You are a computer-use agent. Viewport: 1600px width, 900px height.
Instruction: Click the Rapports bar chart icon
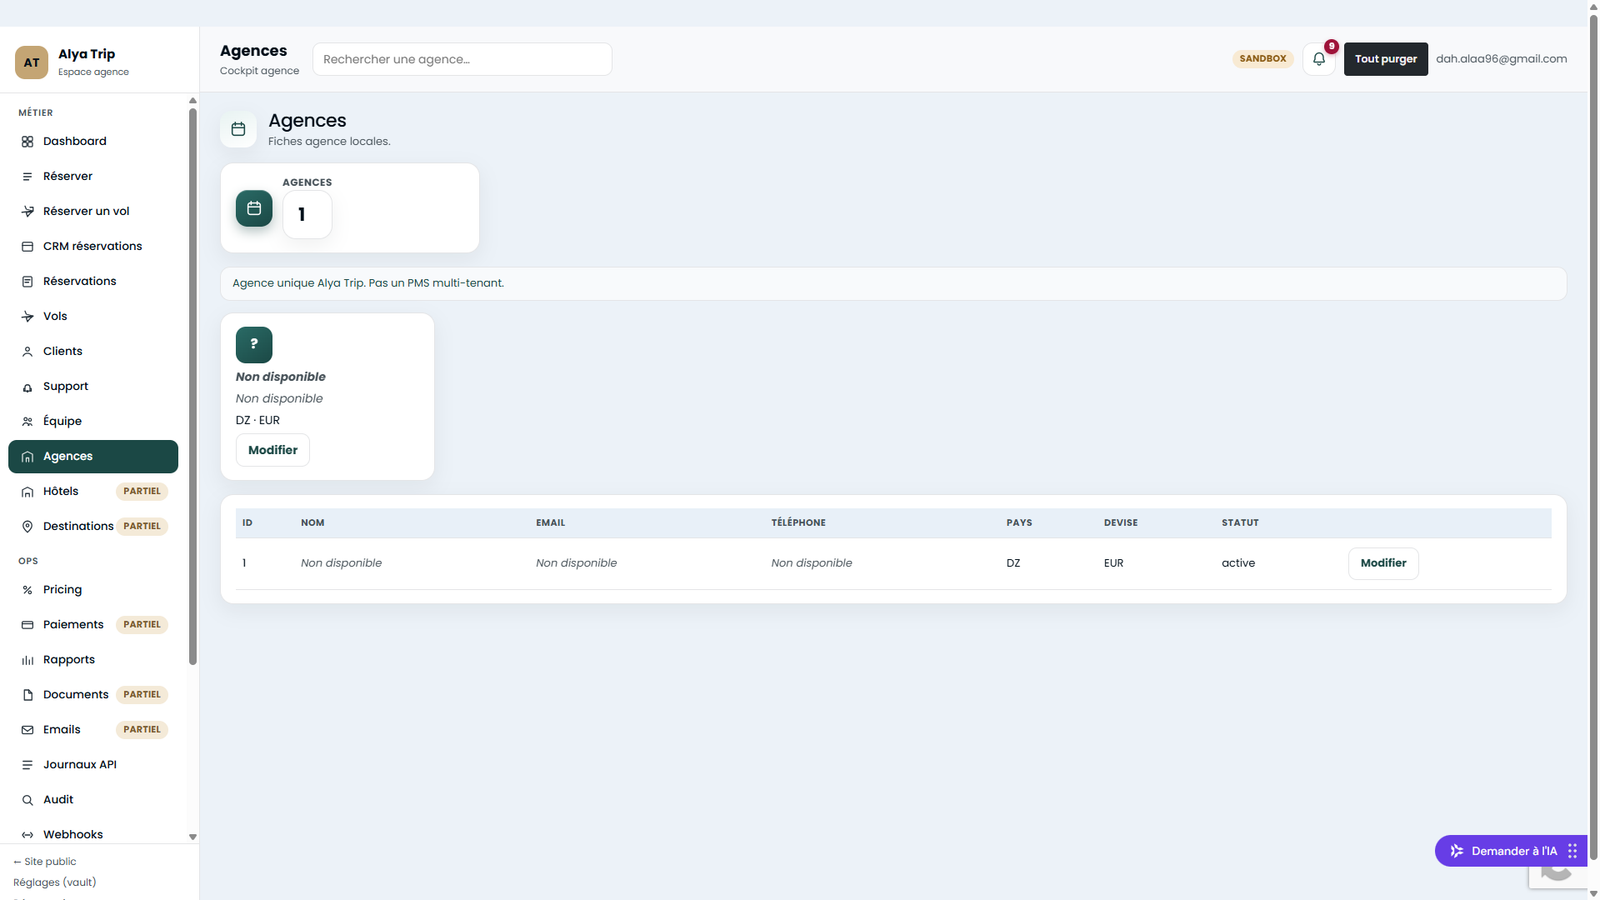click(x=27, y=660)
